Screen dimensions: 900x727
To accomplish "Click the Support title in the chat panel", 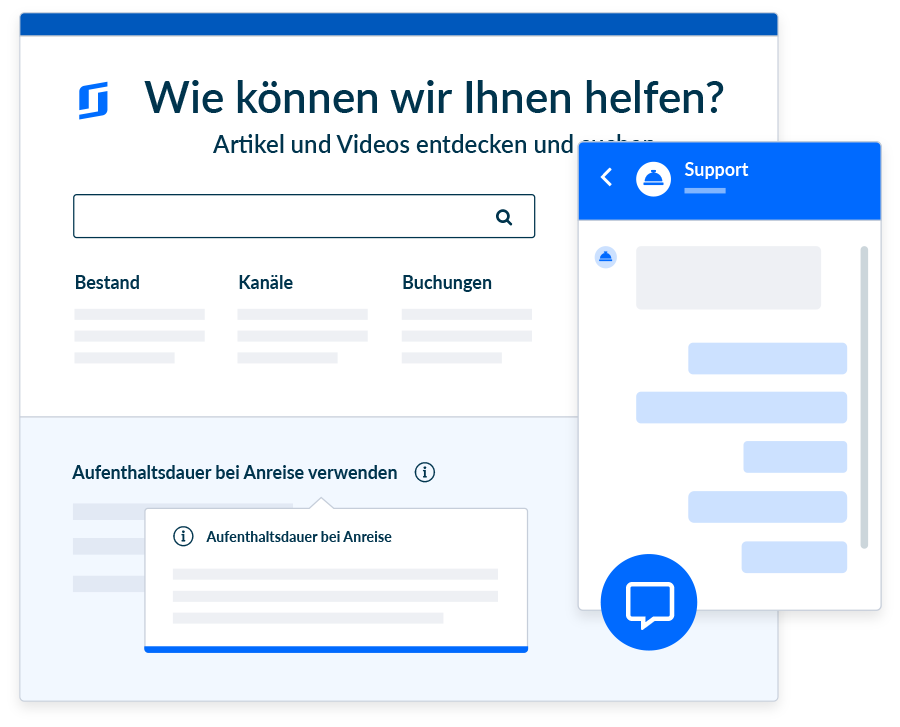I will [x=716, y=170].
